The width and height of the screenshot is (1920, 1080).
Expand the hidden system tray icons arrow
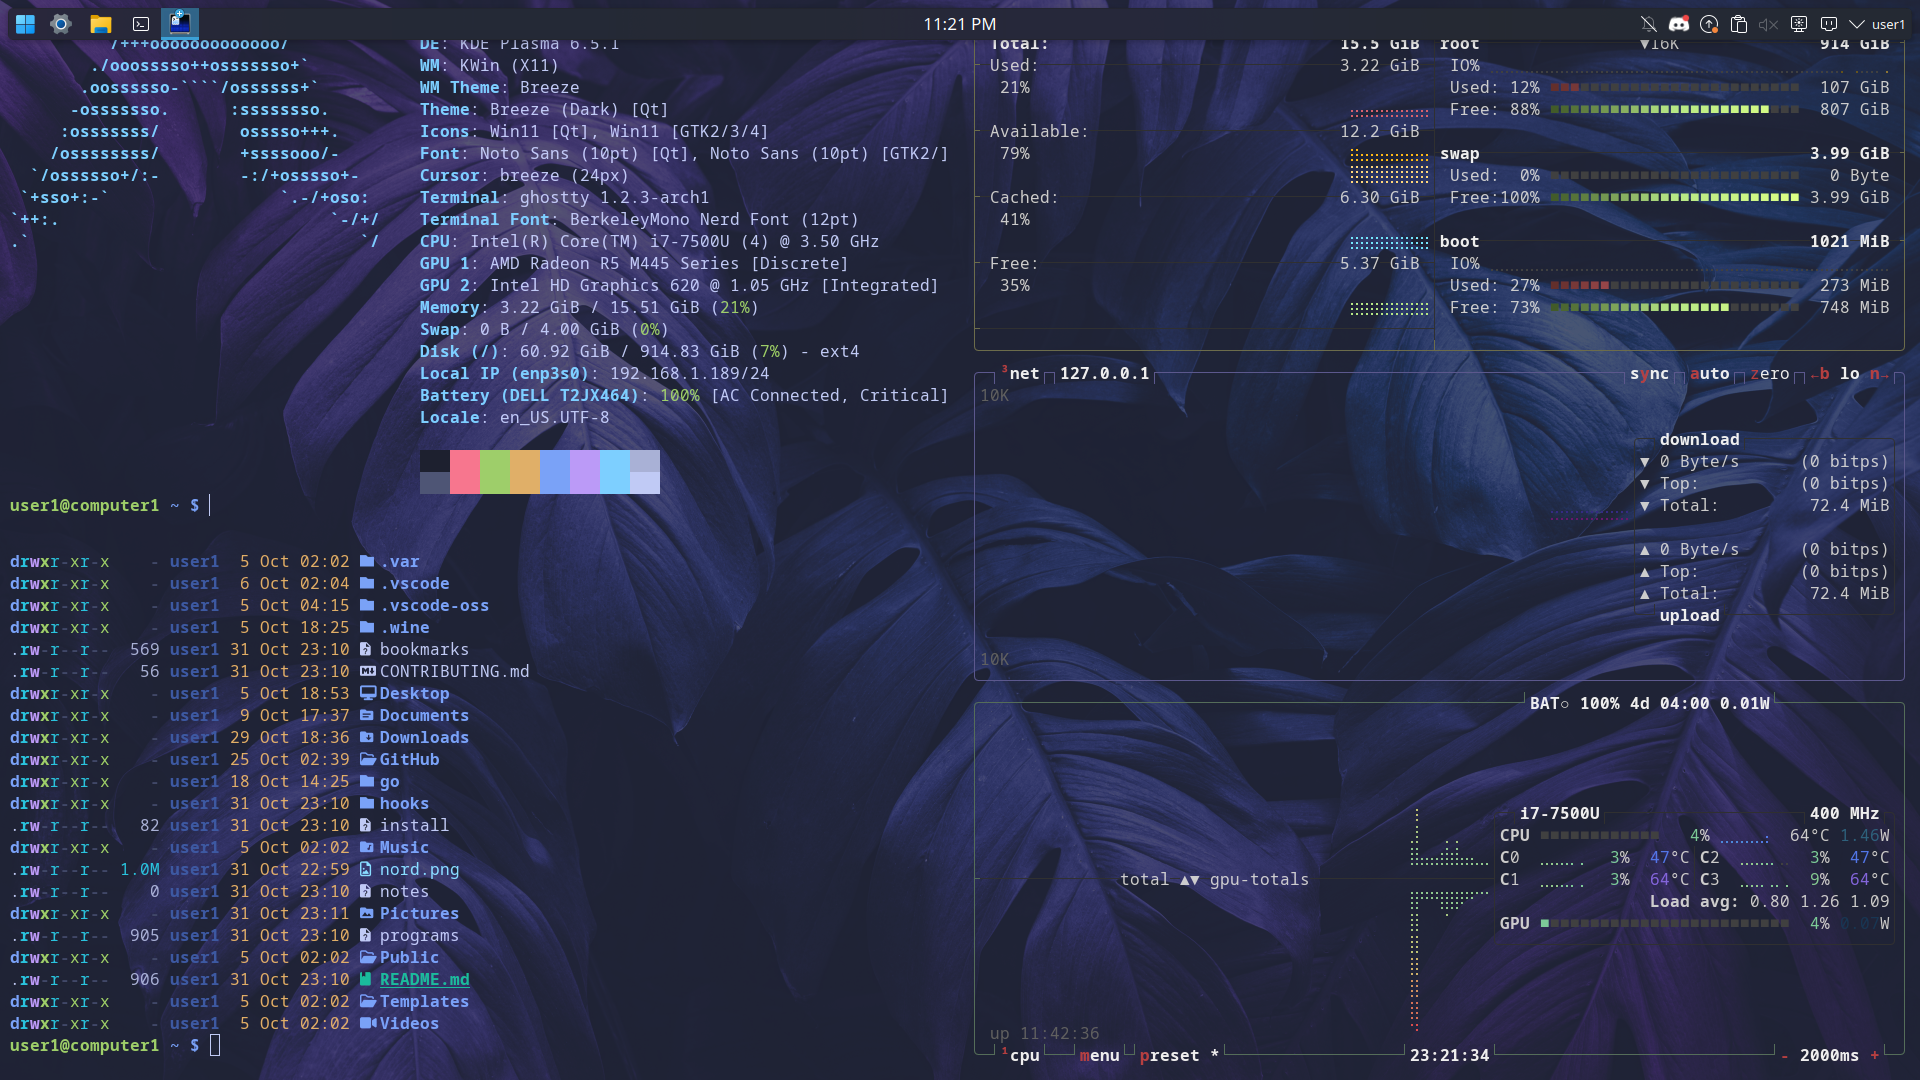[x=1857, y=24]
